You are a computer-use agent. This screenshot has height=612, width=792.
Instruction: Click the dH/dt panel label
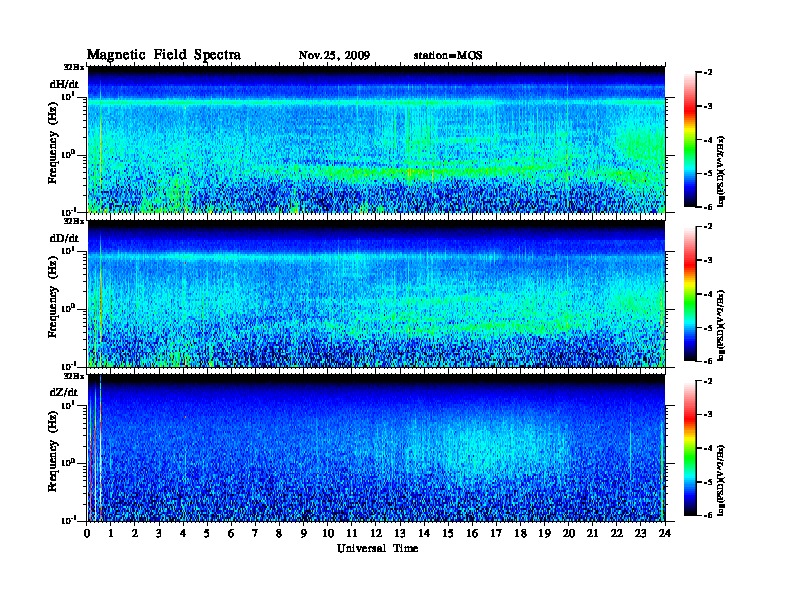(x=64, y=84)
